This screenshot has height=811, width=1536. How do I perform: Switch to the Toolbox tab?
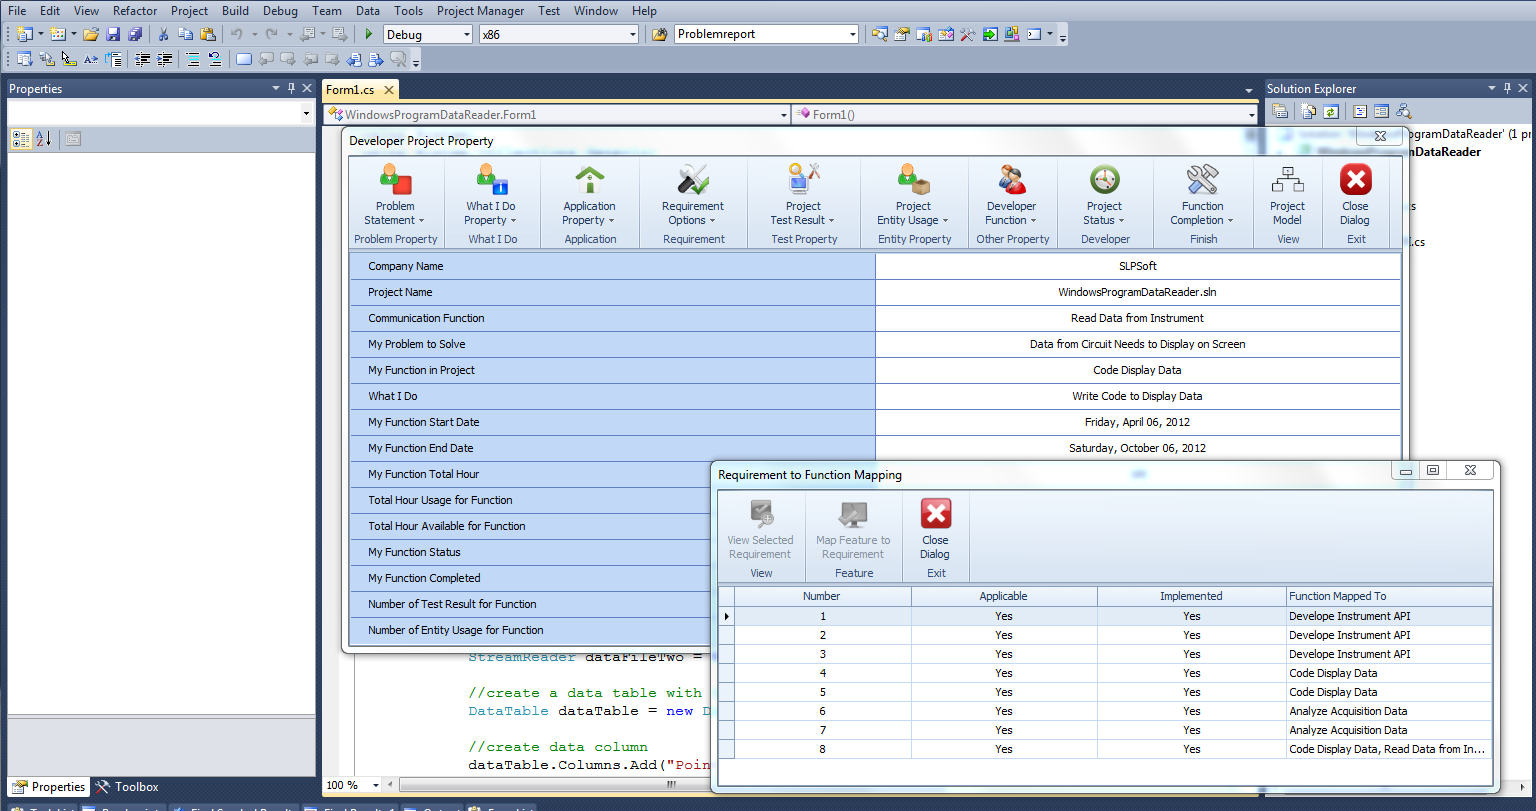point(128,787)
